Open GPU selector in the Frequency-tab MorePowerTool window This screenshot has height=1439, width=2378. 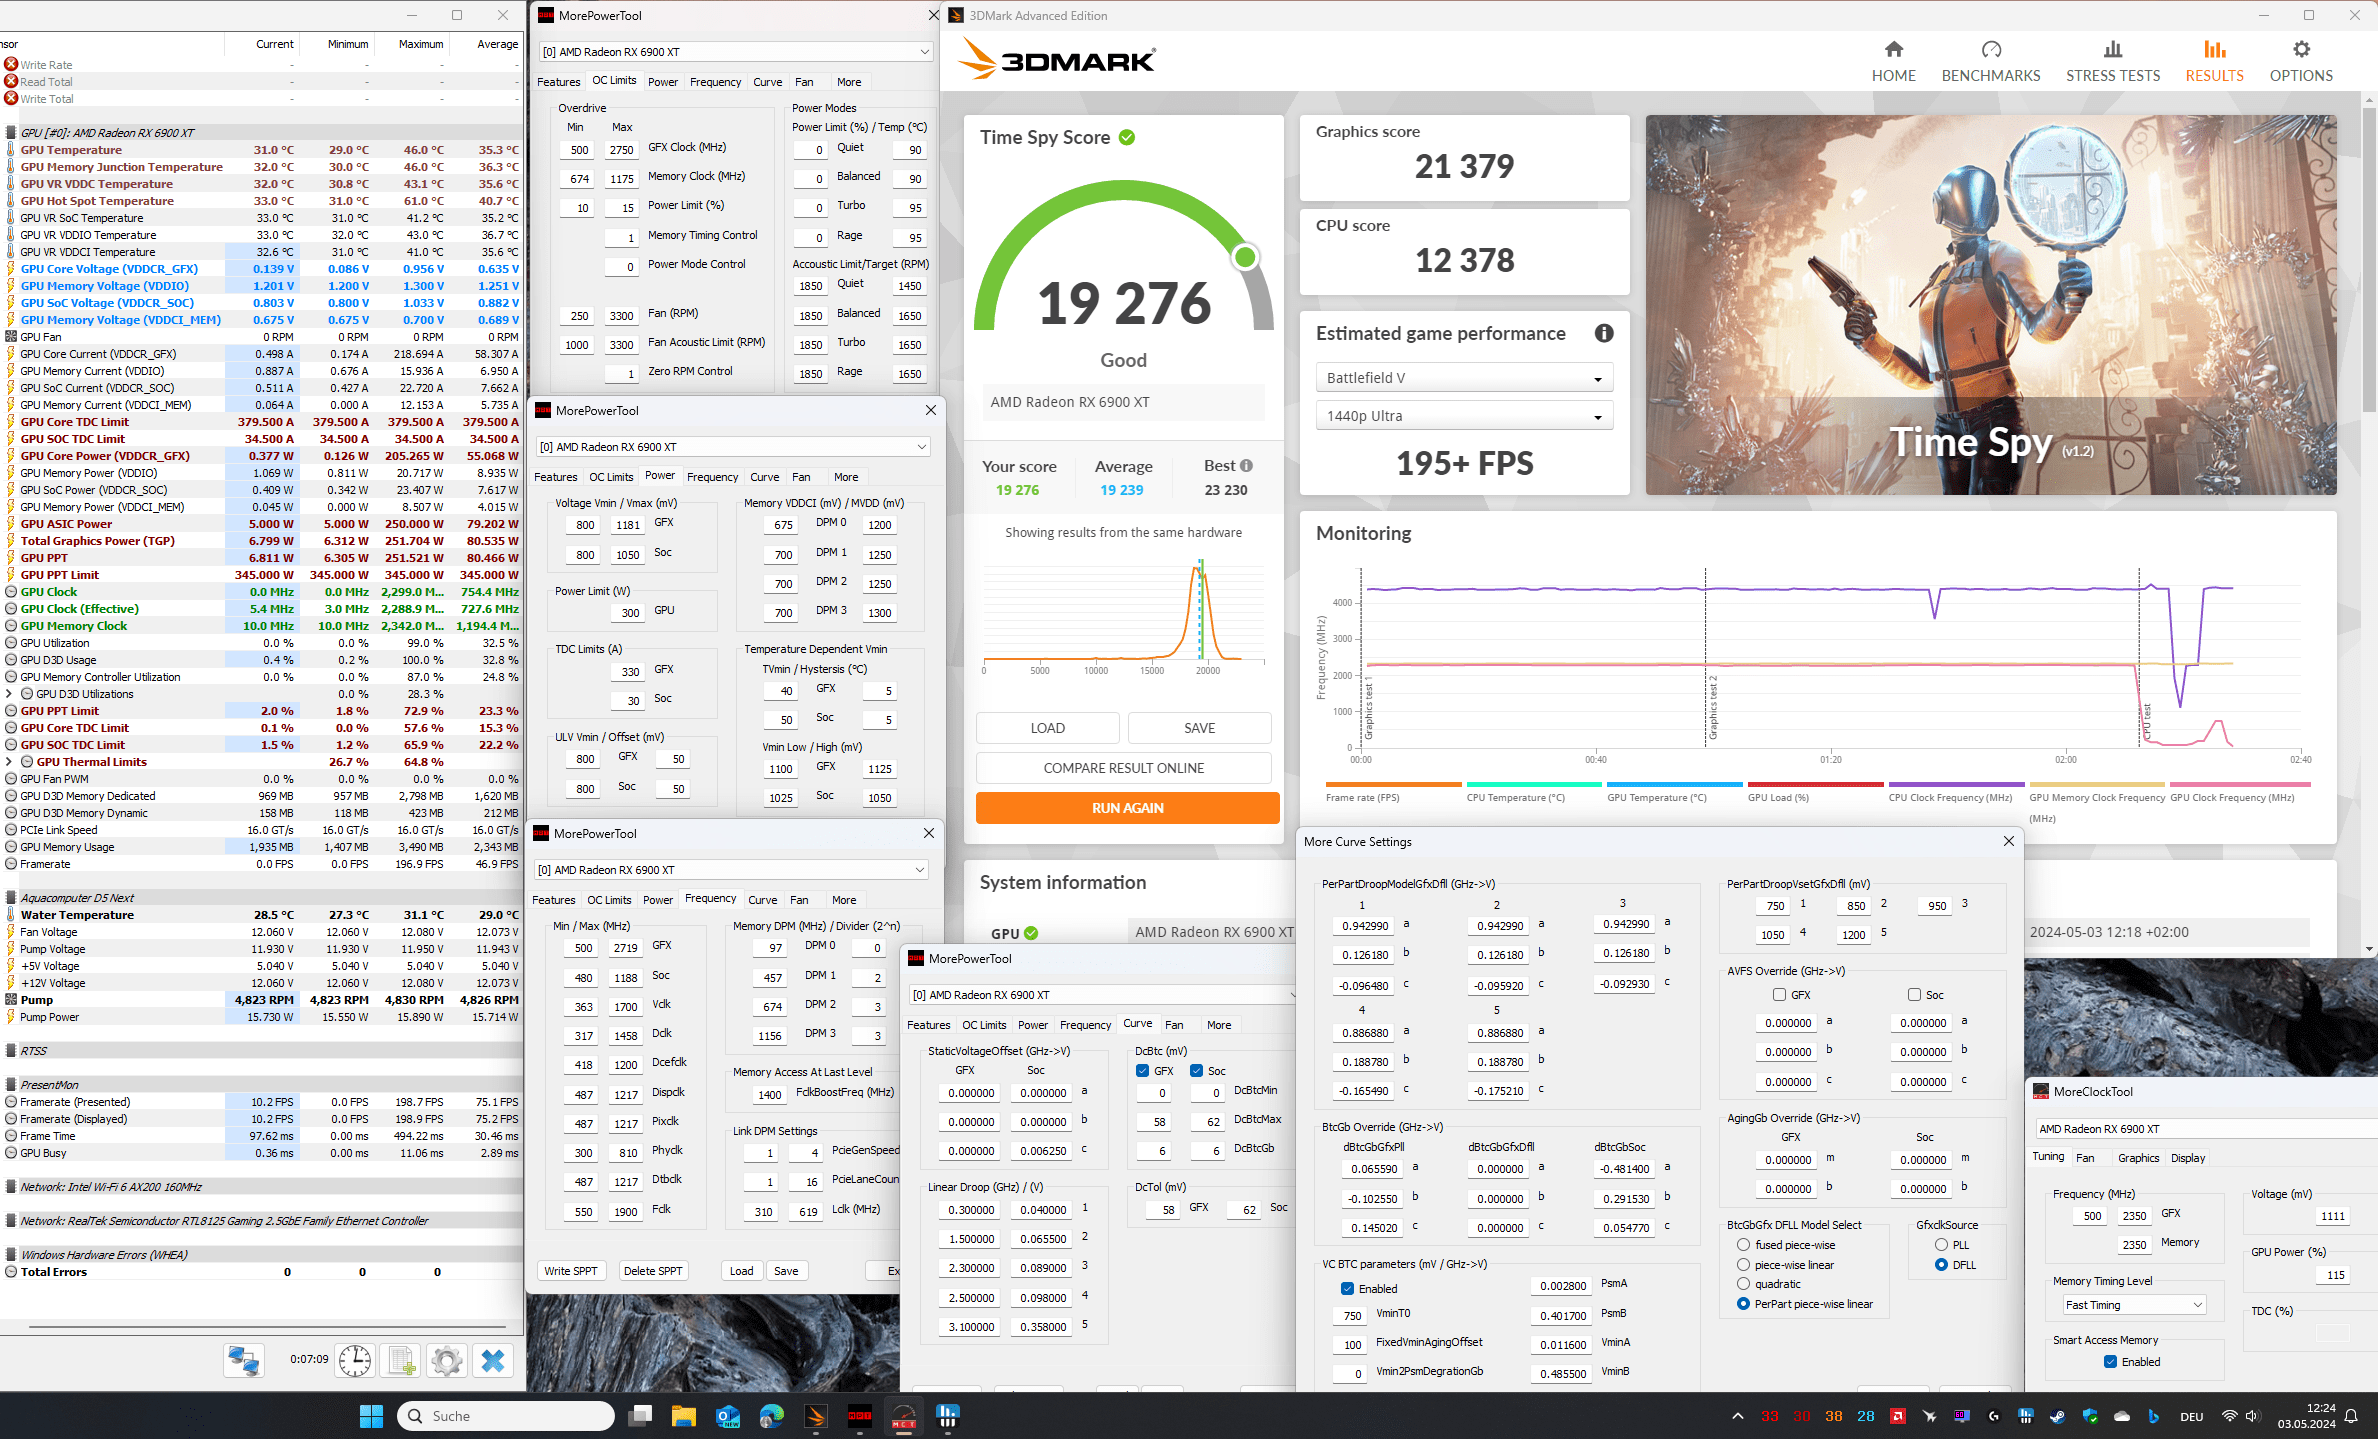point(731,870)
